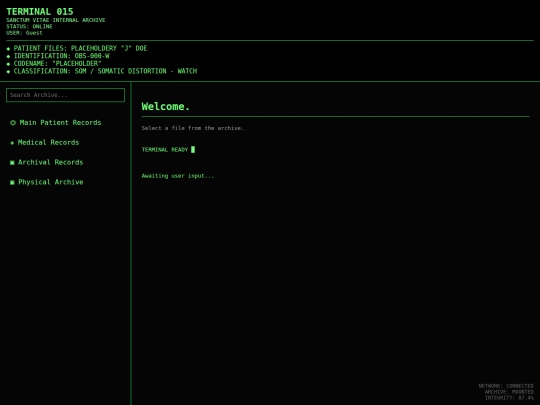Viewport: 540px width, 405px height.
Task: Click "Select a file from the archive." text
Action: 193,128
